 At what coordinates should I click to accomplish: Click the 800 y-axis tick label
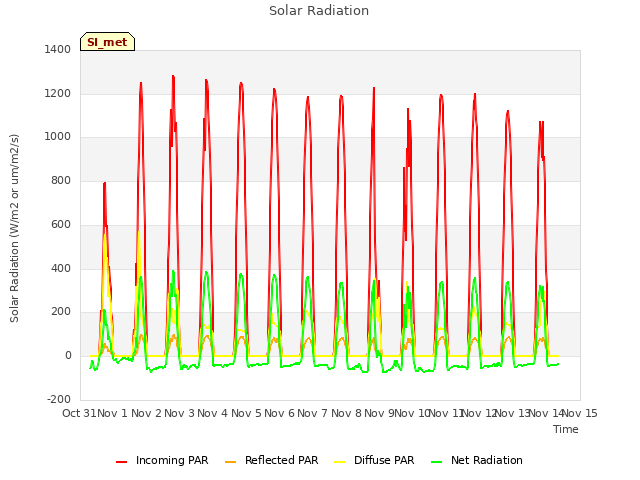(x=61, y=180)
